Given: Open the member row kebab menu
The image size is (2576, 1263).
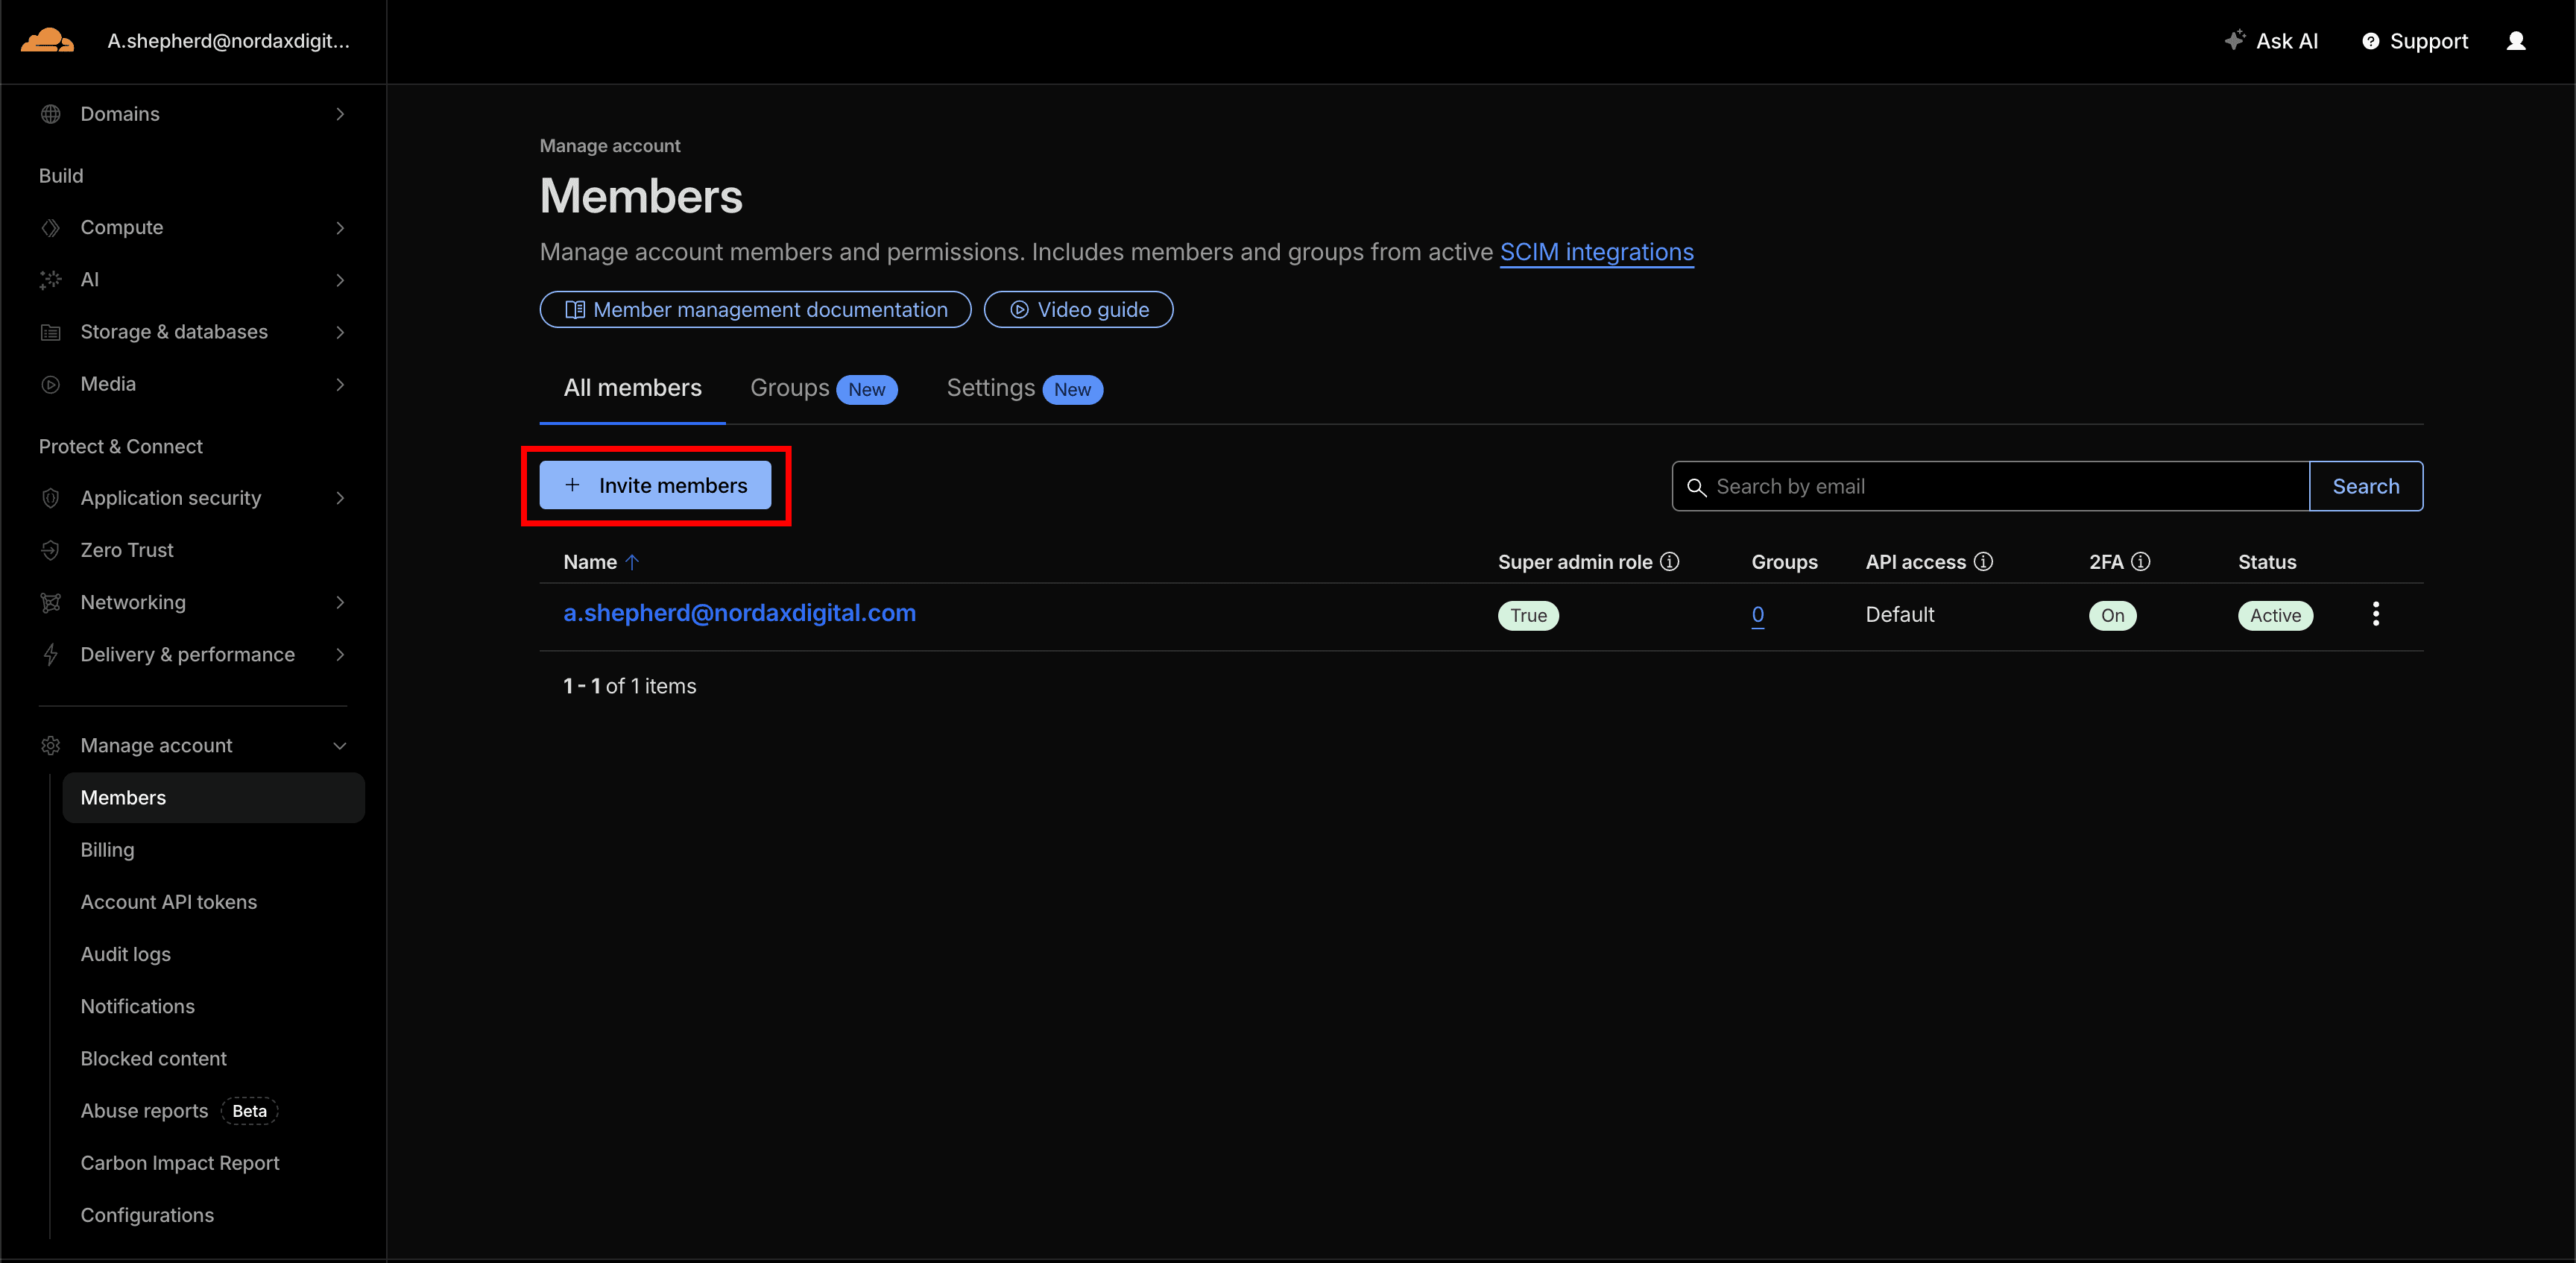Looking at the screenshot, I should coord(2377,614).
